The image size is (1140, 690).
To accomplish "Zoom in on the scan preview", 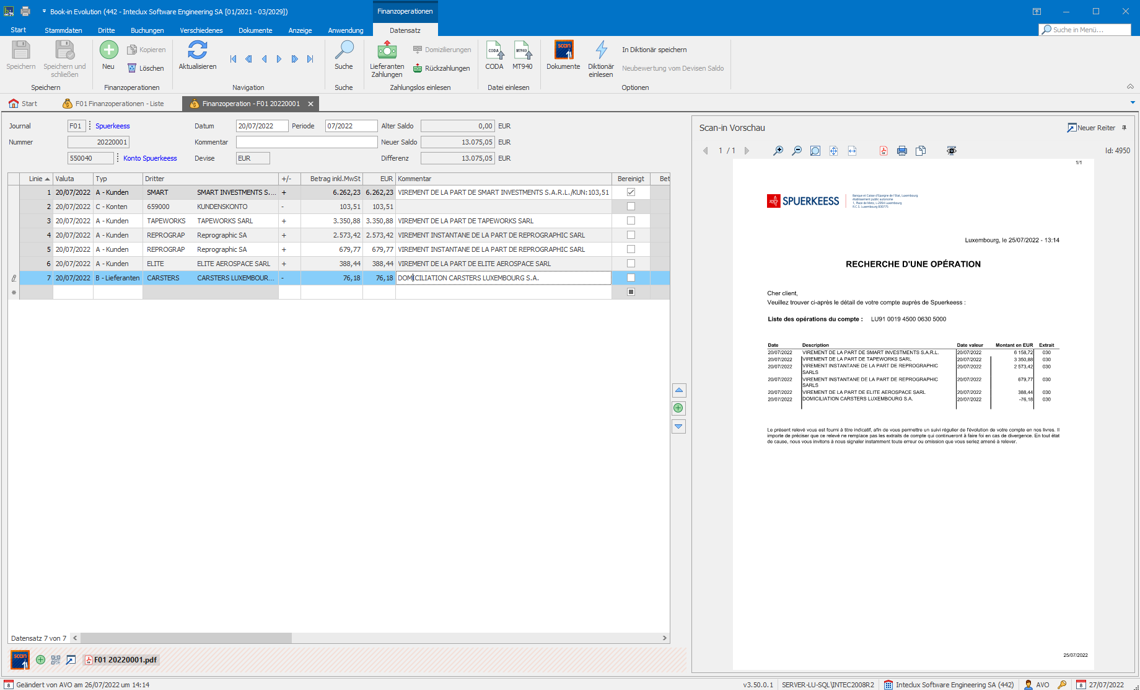I will tap(778, 151).
